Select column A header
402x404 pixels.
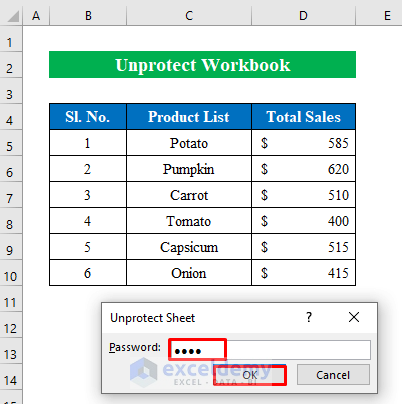coord(36,15)
